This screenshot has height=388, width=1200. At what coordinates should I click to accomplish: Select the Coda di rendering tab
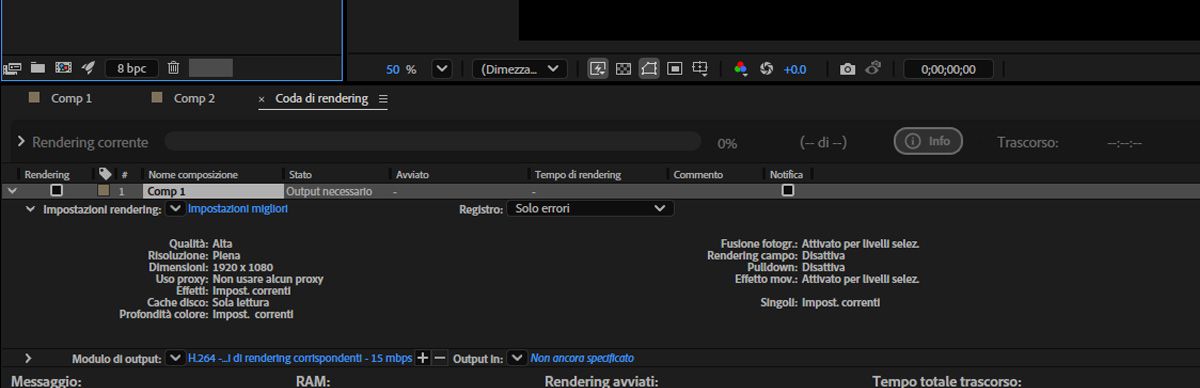pos(321,99)
